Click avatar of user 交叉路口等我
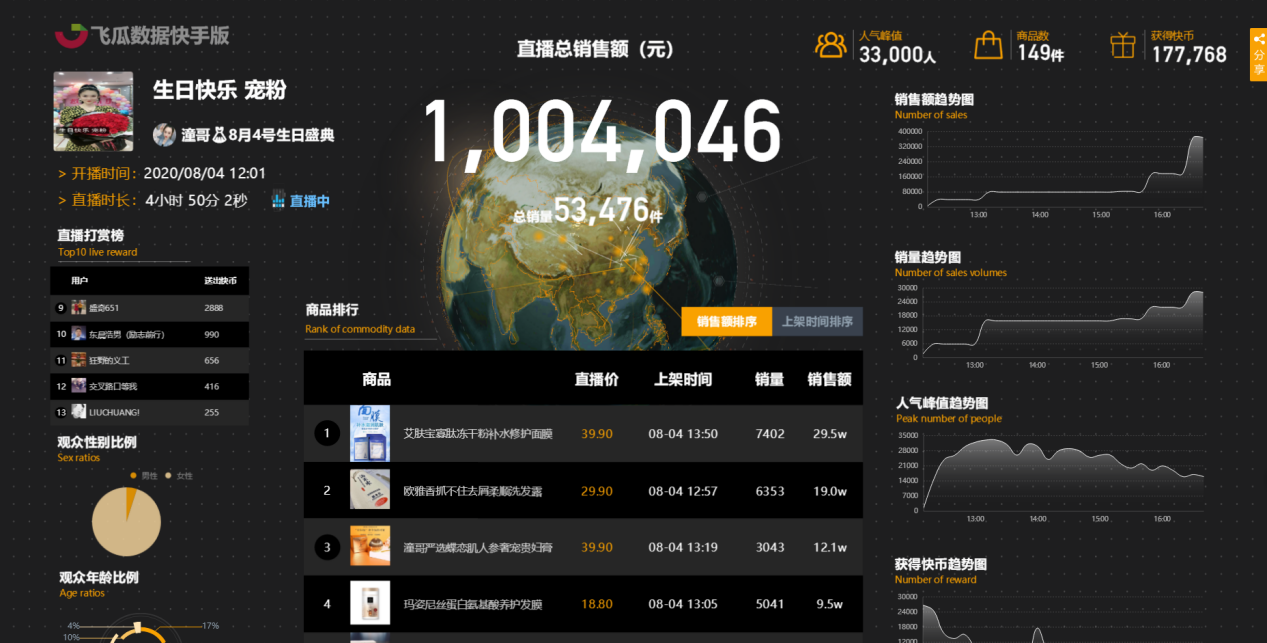 click(x=78, y=385)
